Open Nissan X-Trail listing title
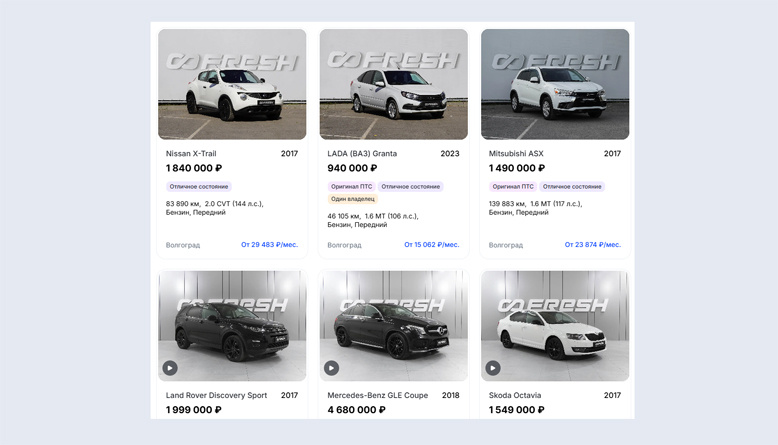Image resolution: width=778 pixels, height=445 pixels. (x=191, y=154)
